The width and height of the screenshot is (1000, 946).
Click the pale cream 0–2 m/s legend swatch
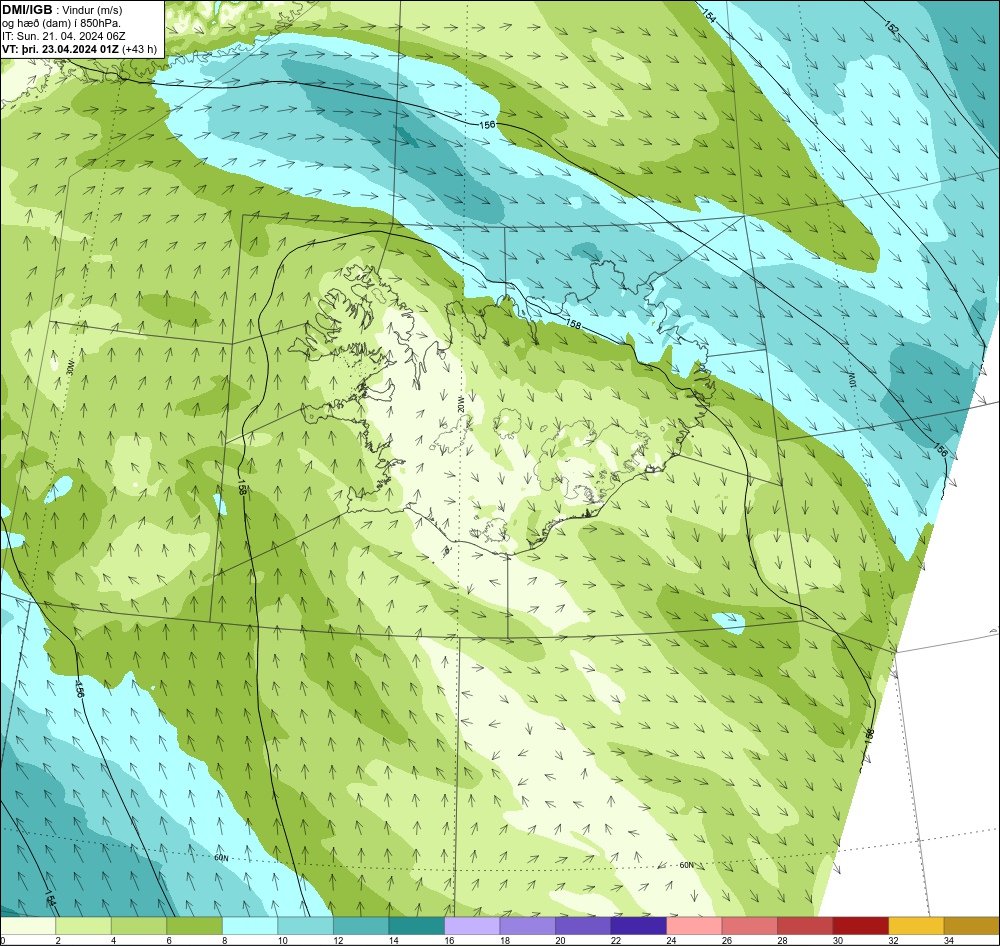(x=28, y=926)
